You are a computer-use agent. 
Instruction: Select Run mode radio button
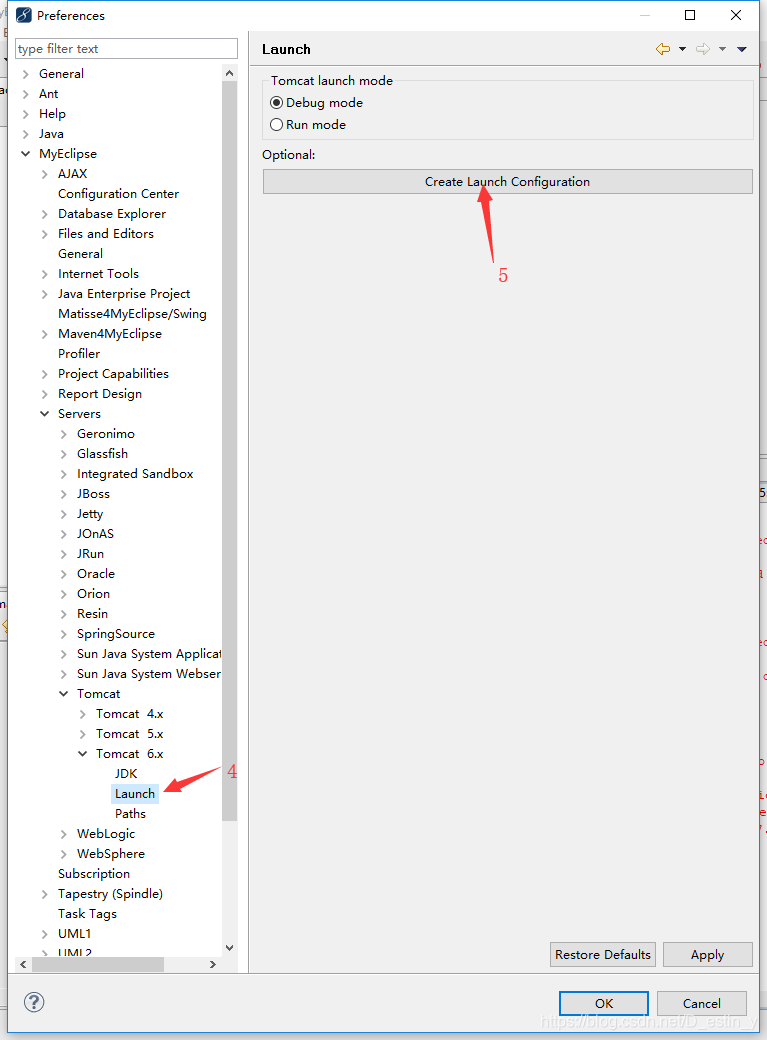(x=277, y=125)
